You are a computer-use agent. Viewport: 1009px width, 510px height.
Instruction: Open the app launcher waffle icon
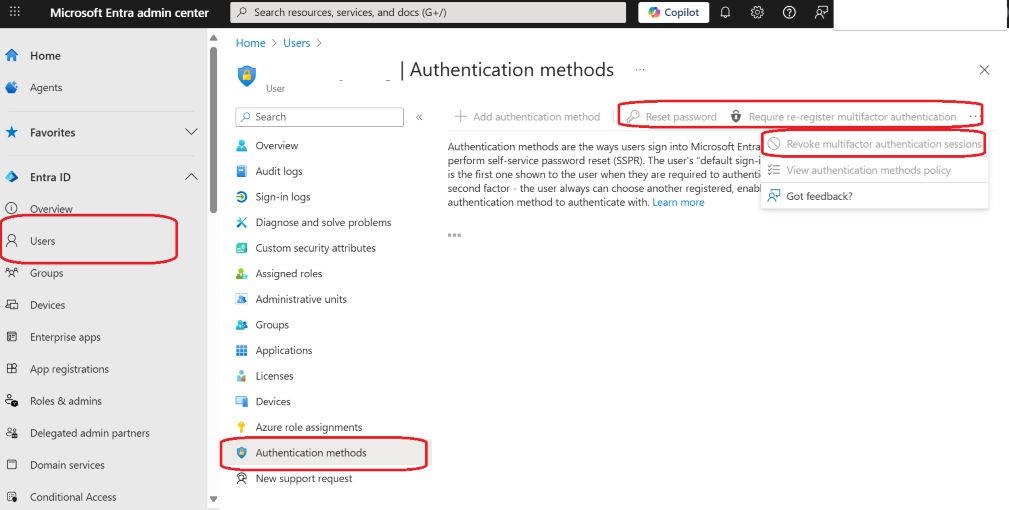pos(15,12)
